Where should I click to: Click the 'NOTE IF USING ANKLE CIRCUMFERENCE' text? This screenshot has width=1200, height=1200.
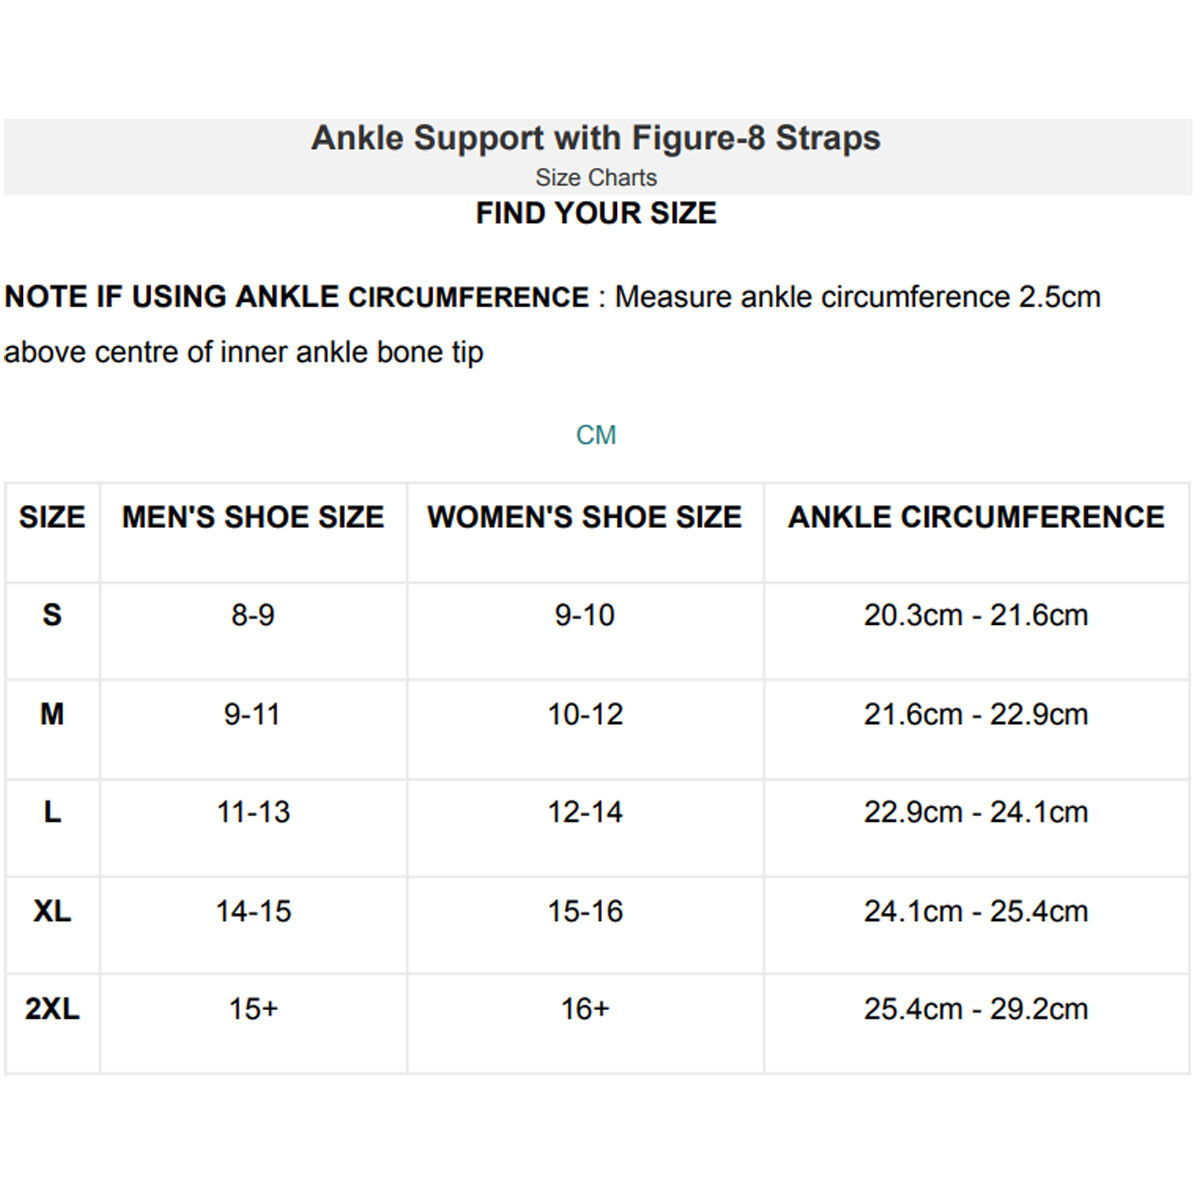(x=297, y=297)
